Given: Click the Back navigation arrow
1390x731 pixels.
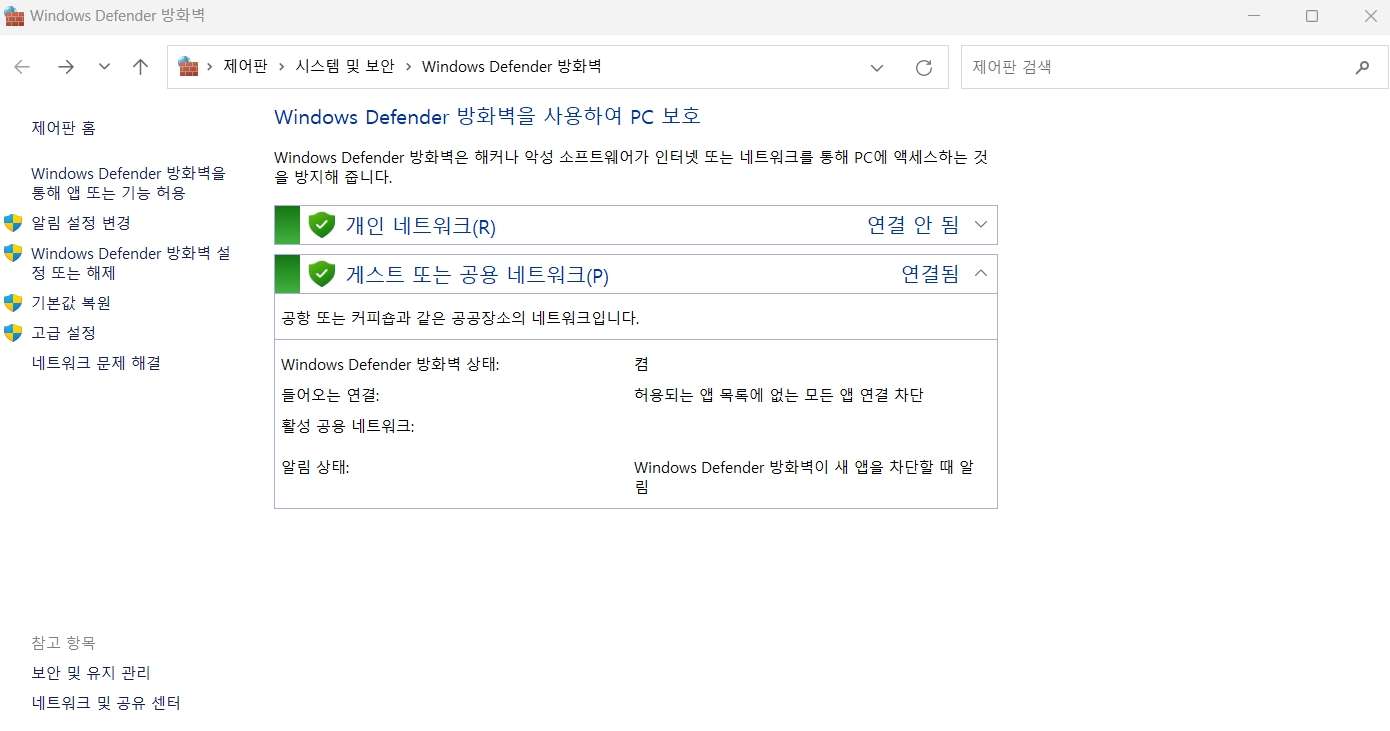Looking at the screenshot, I should click(x=22, y=67).
